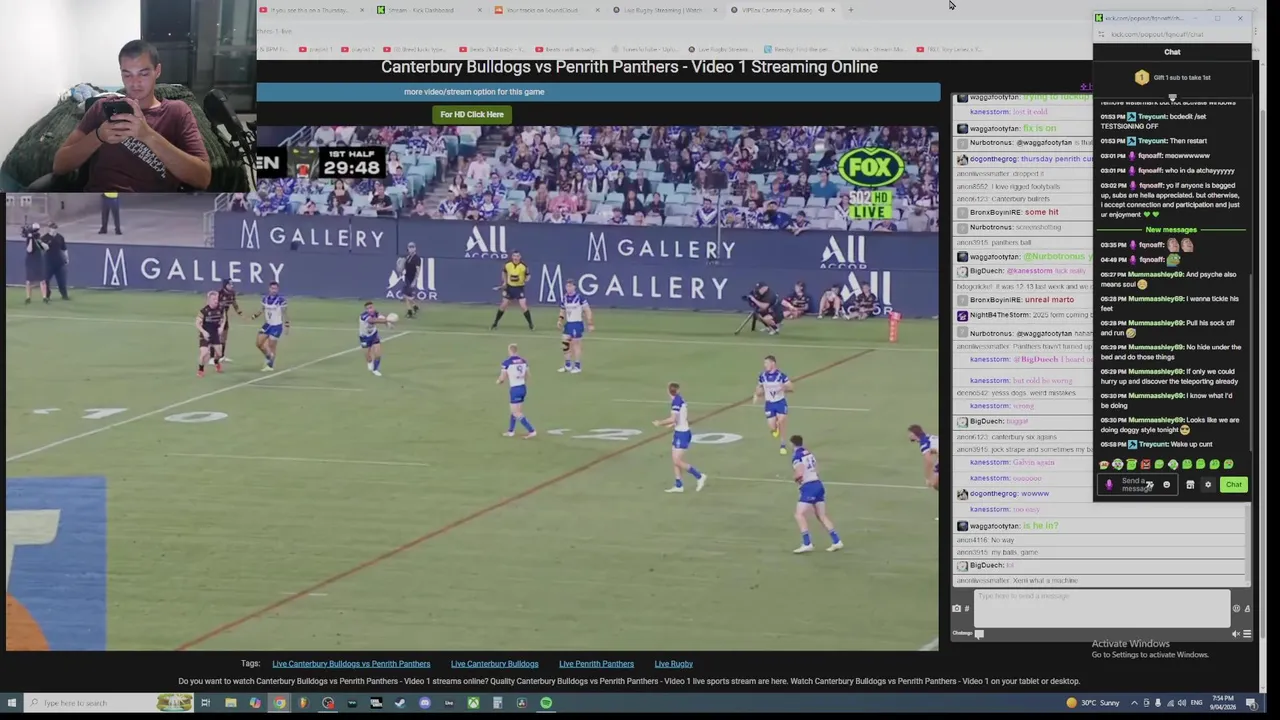Send message with green Chat button

tap(1234, 485)
